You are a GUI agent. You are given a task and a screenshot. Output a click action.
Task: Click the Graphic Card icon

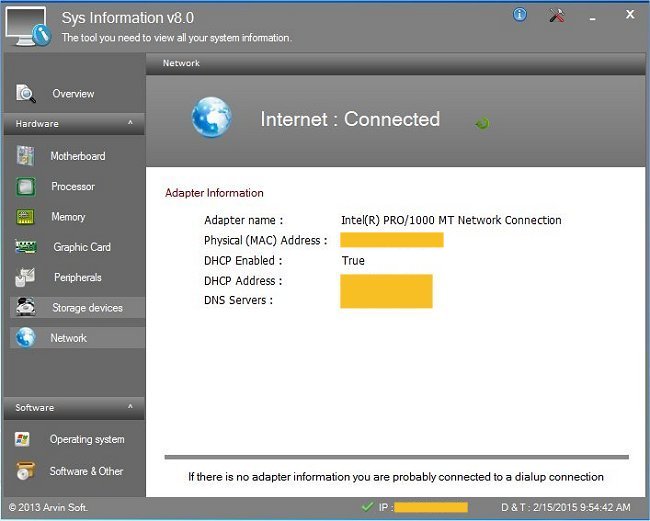26,247
